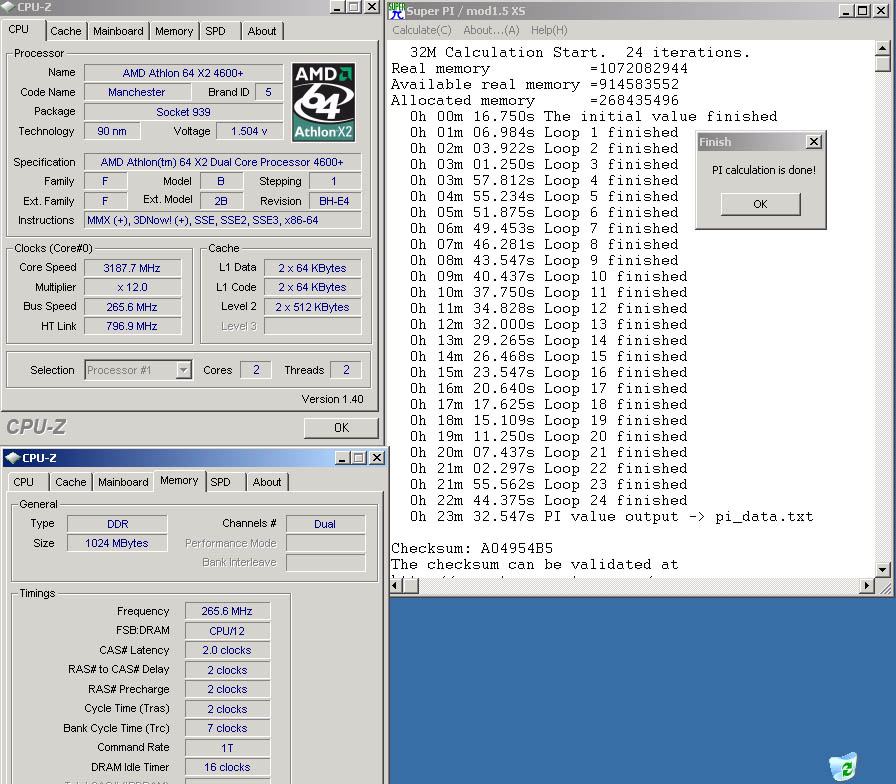896x784 pixels.
Task: Click the memory Type value DDR
Action: point(117,524)
